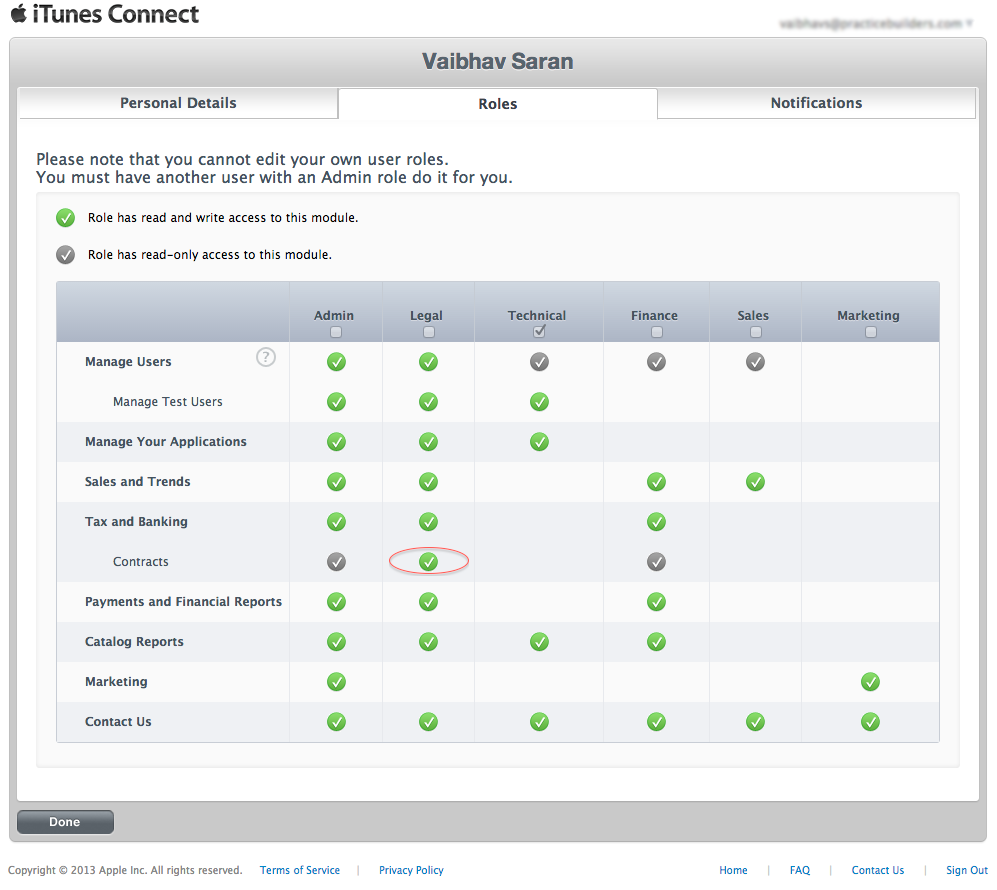Screen dimensions: 997x890
Task: Open the Terms of Service link
Action: pyautogui.click(x=300, y=870)
